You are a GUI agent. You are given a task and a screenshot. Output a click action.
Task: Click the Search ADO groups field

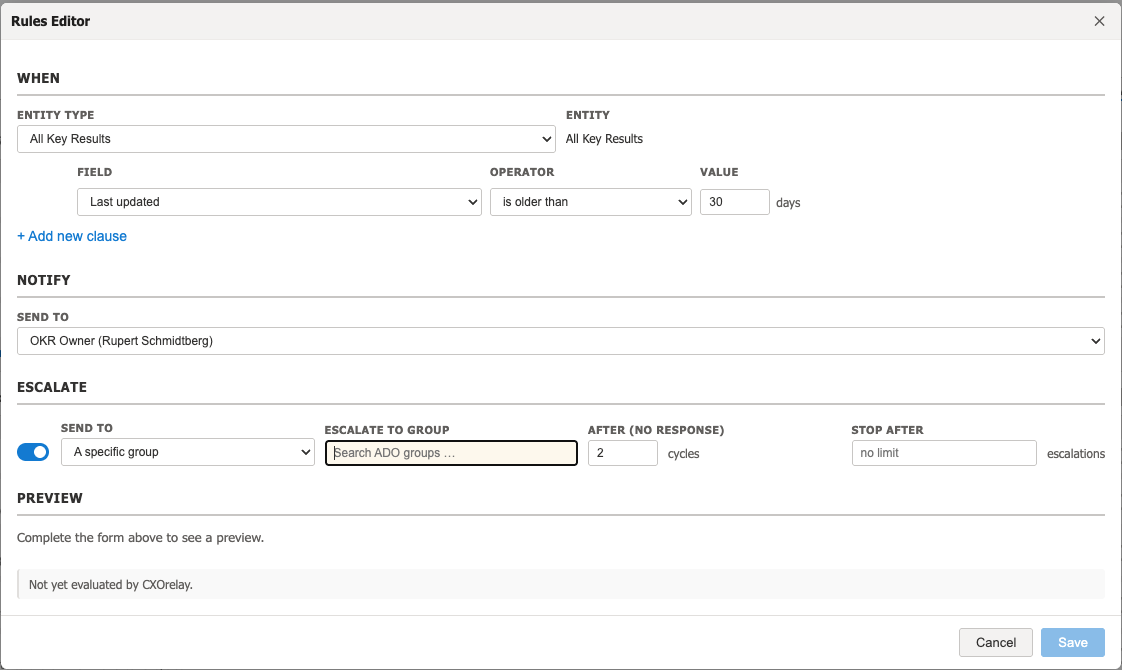coord(451,453)
